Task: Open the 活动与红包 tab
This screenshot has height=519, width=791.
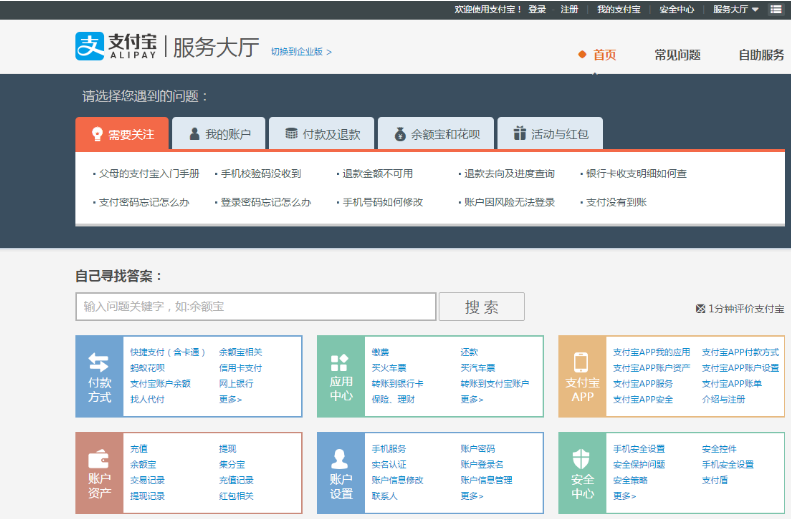Action: (550, 134)
